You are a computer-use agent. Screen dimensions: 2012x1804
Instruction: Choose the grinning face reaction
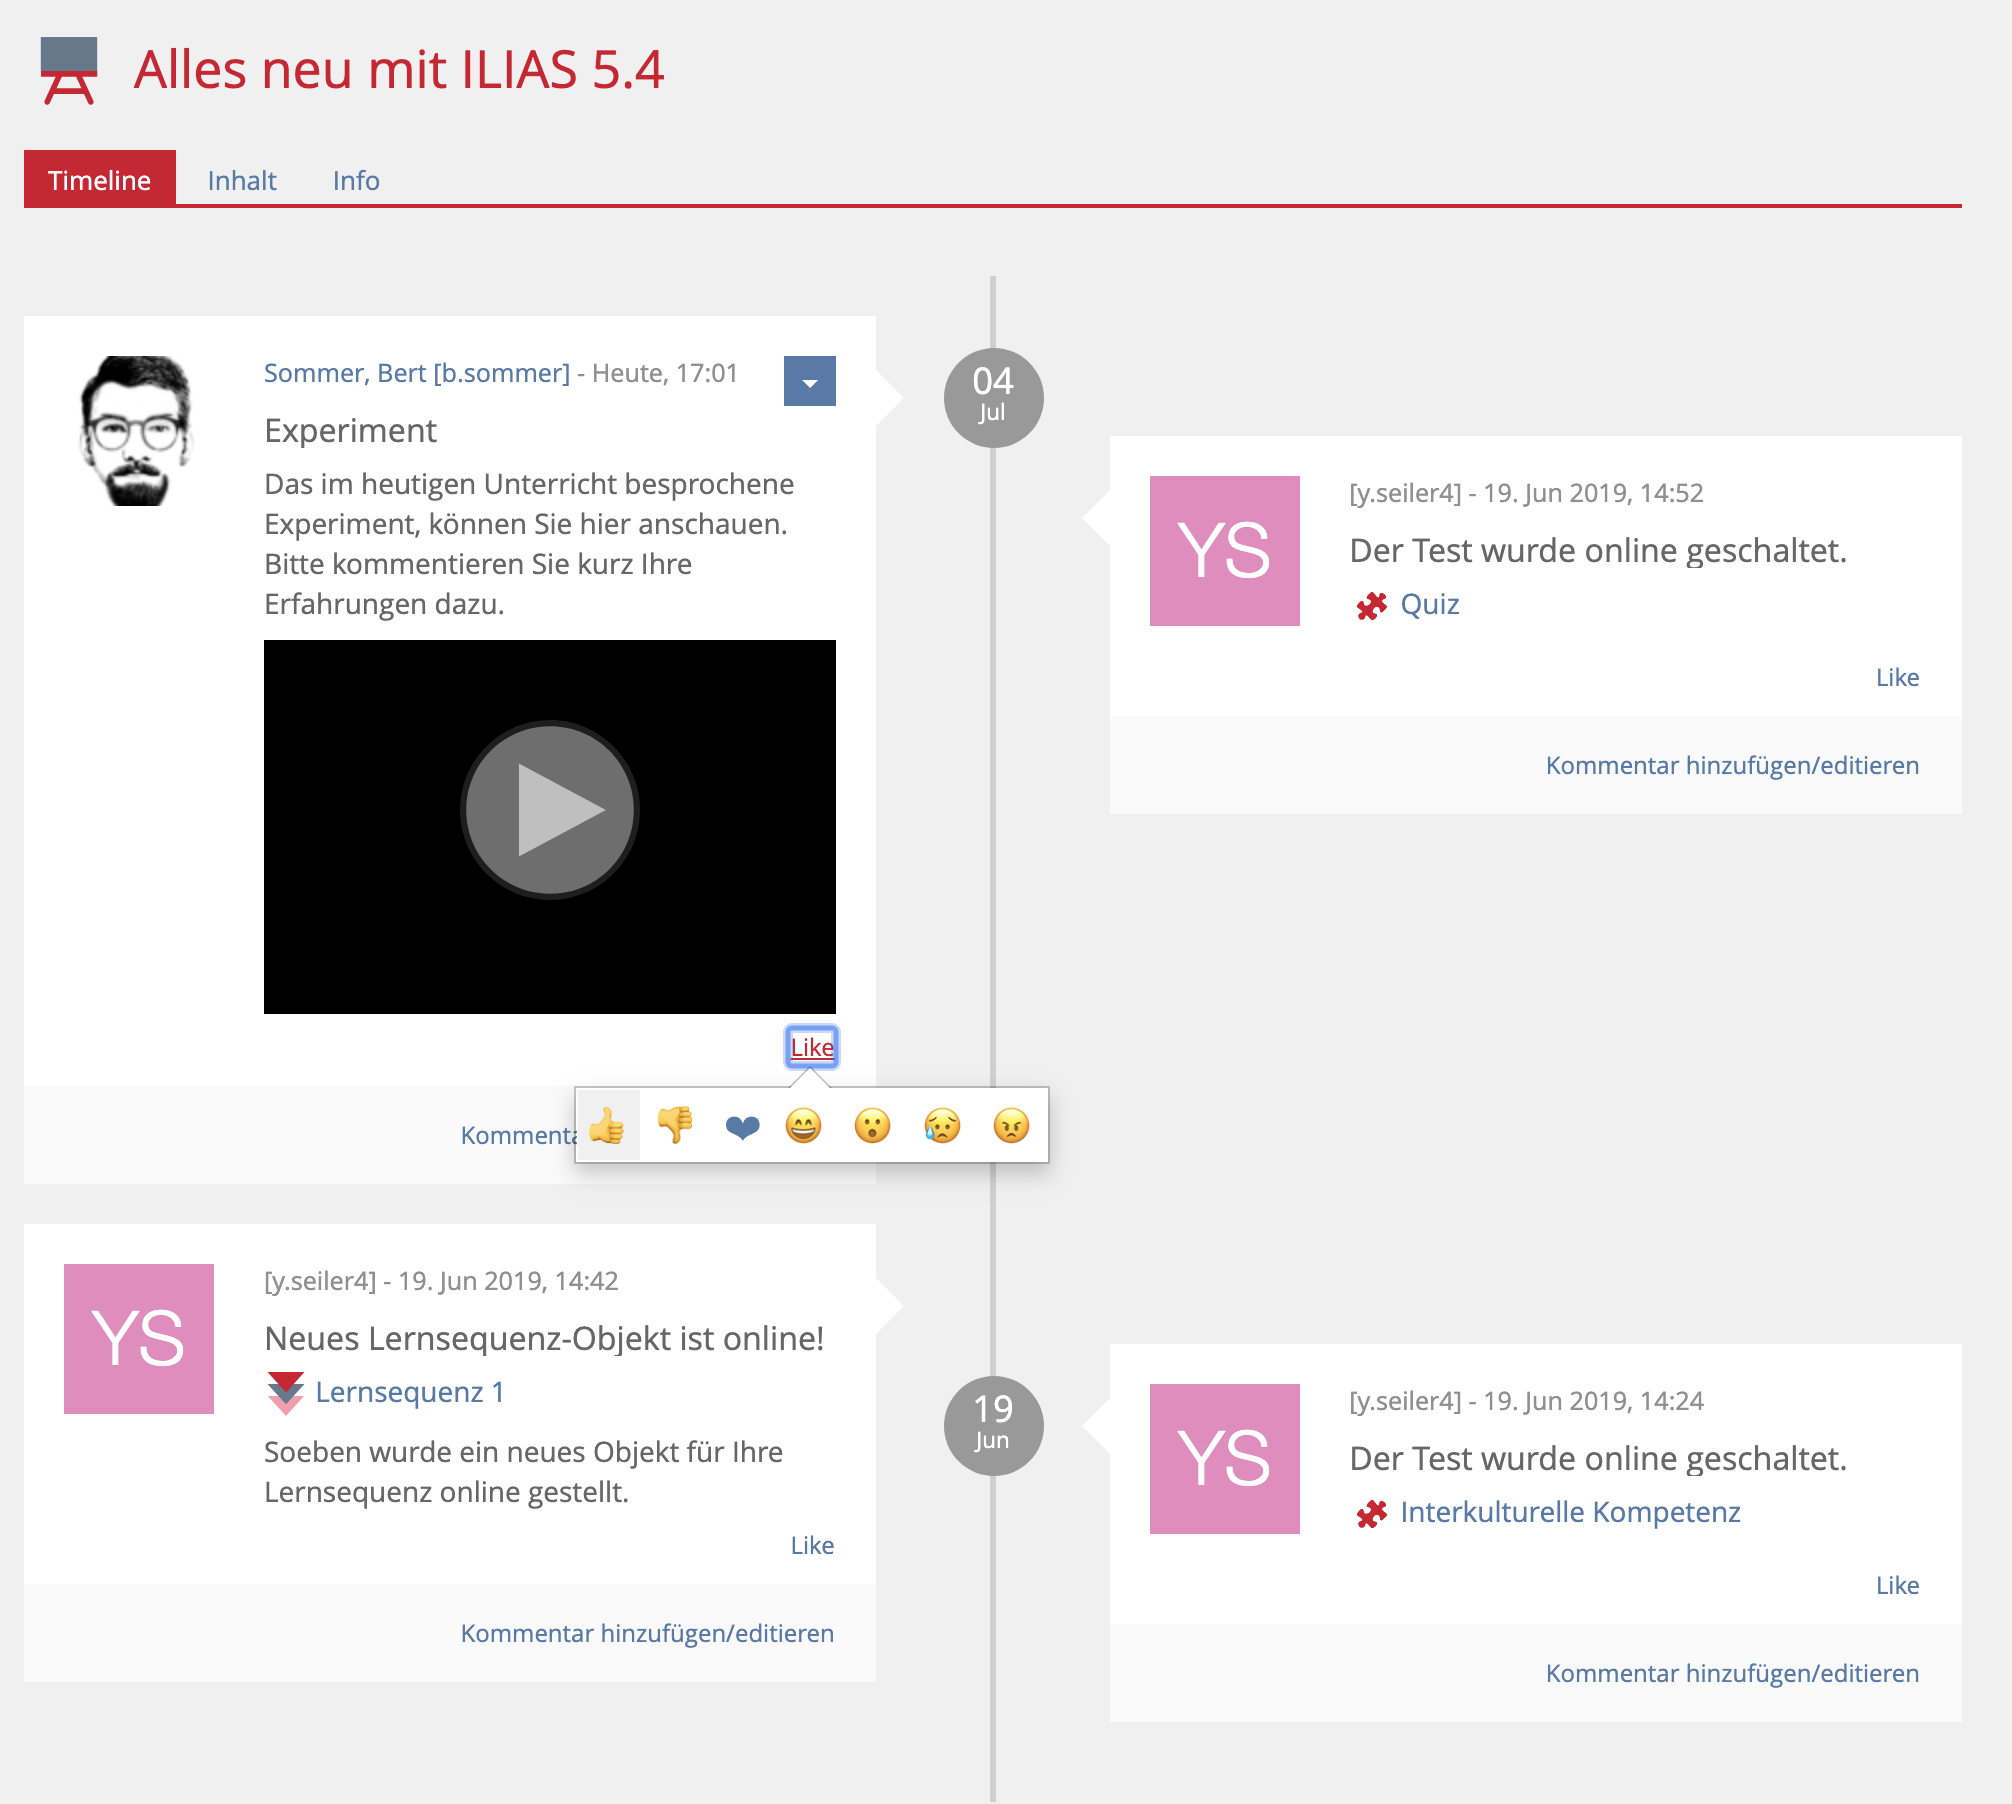[803, 1126]
